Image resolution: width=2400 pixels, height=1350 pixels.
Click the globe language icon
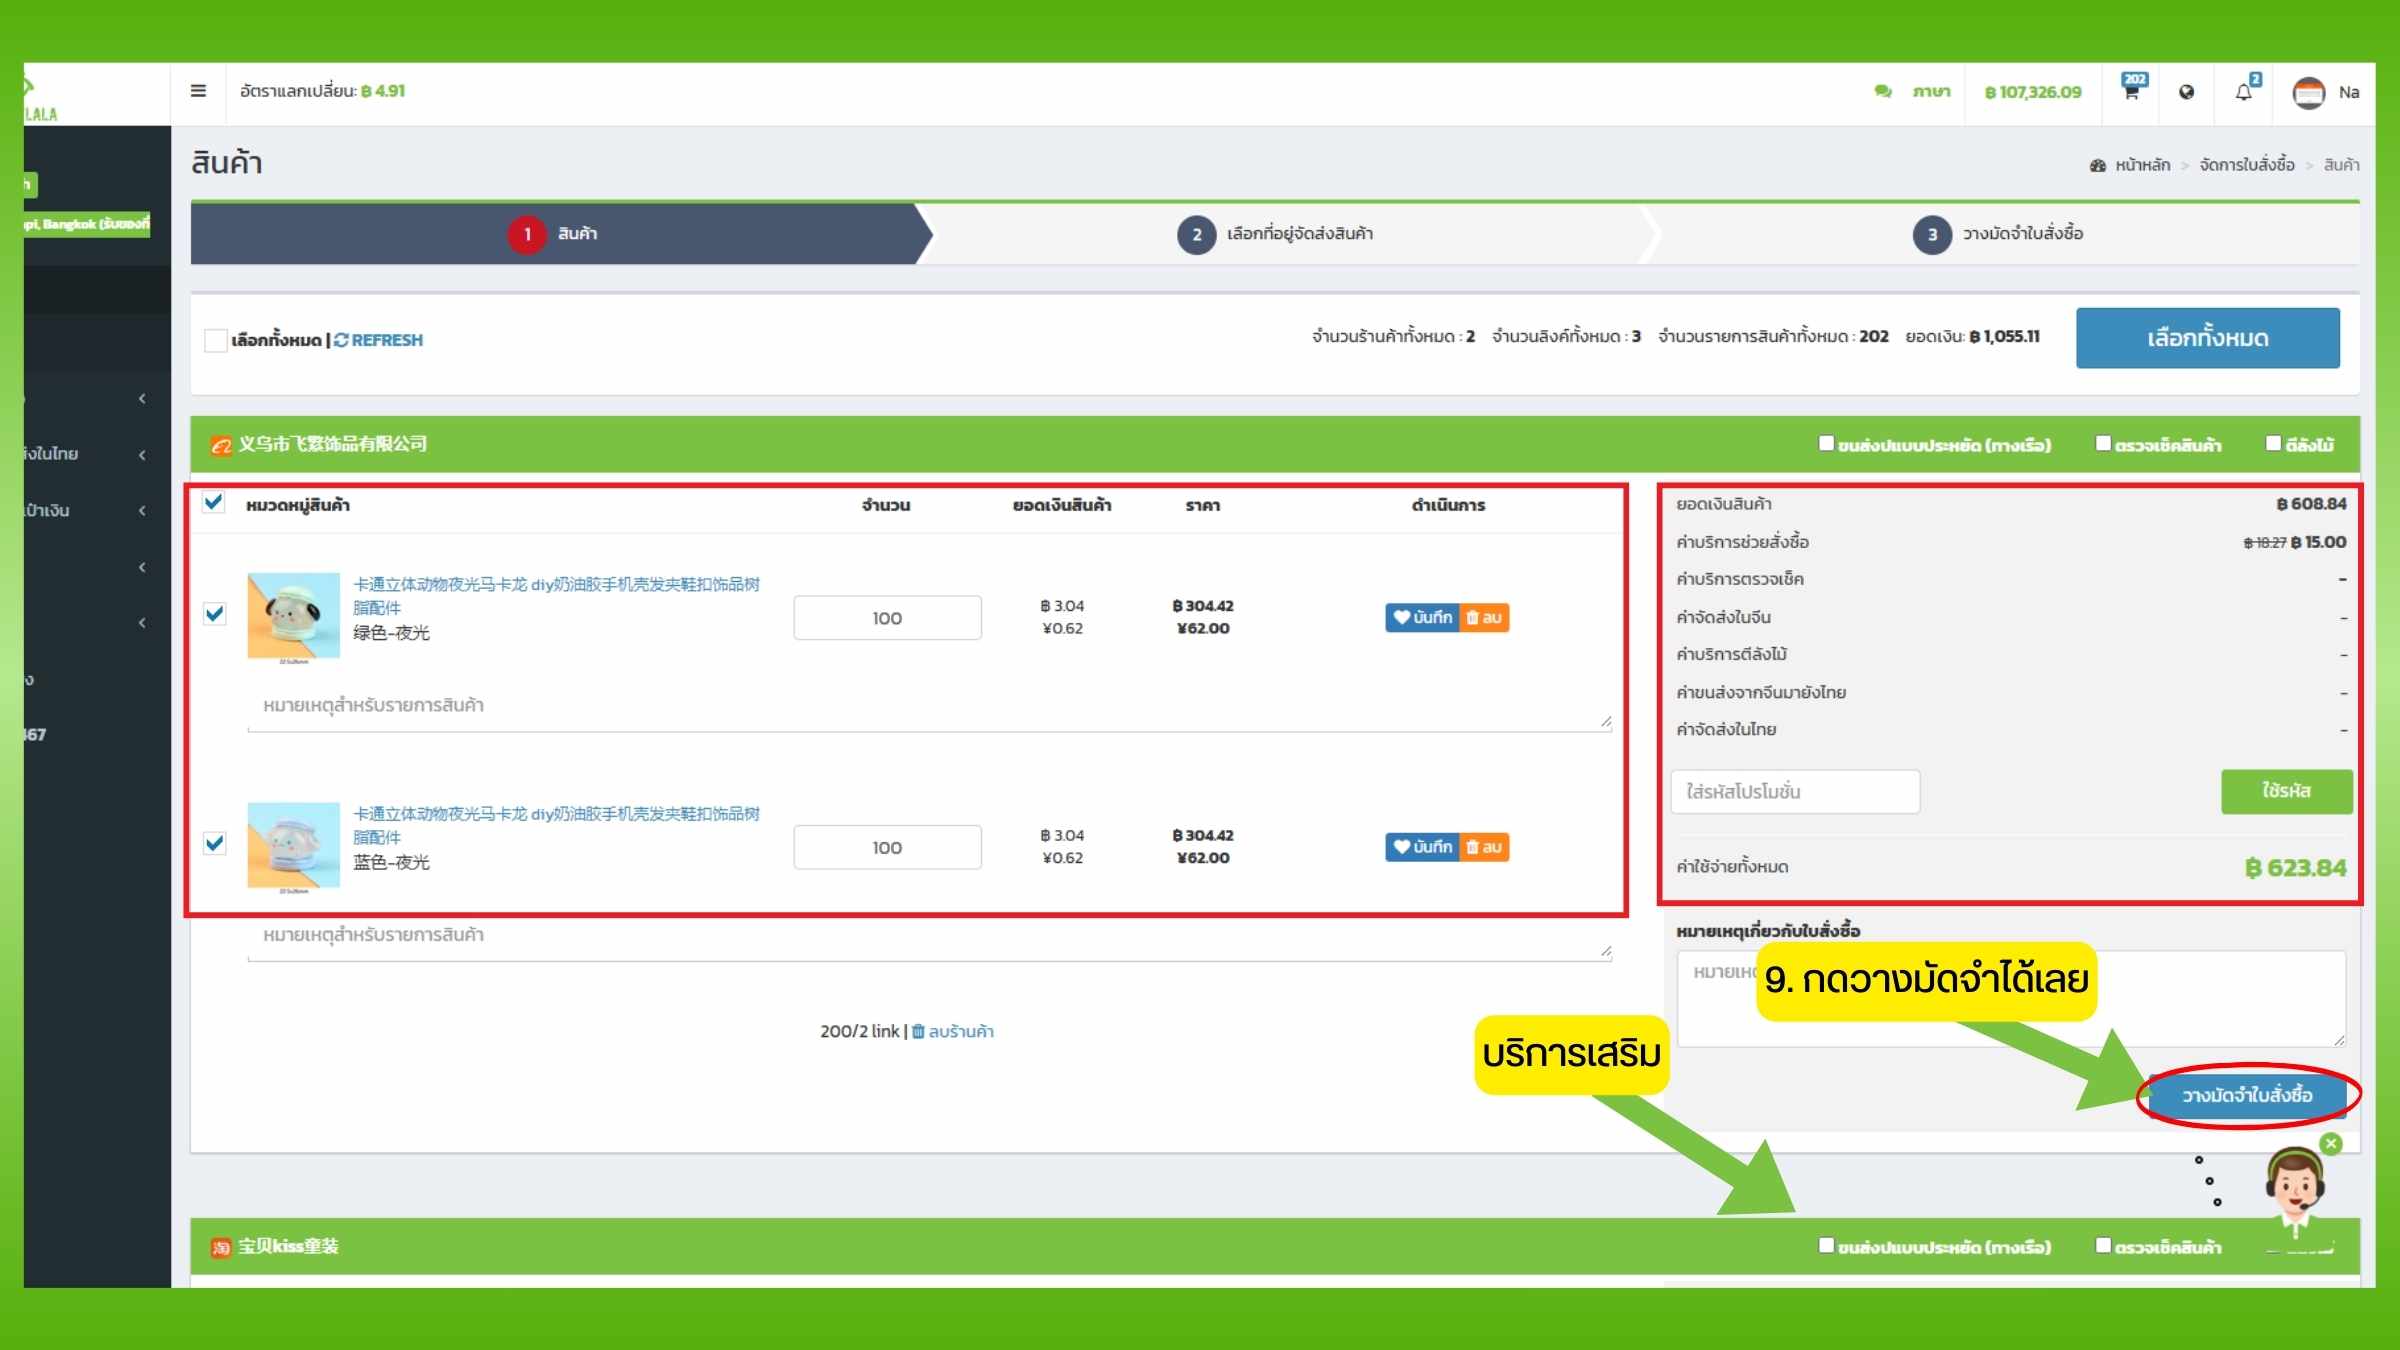click(2187, 92)
